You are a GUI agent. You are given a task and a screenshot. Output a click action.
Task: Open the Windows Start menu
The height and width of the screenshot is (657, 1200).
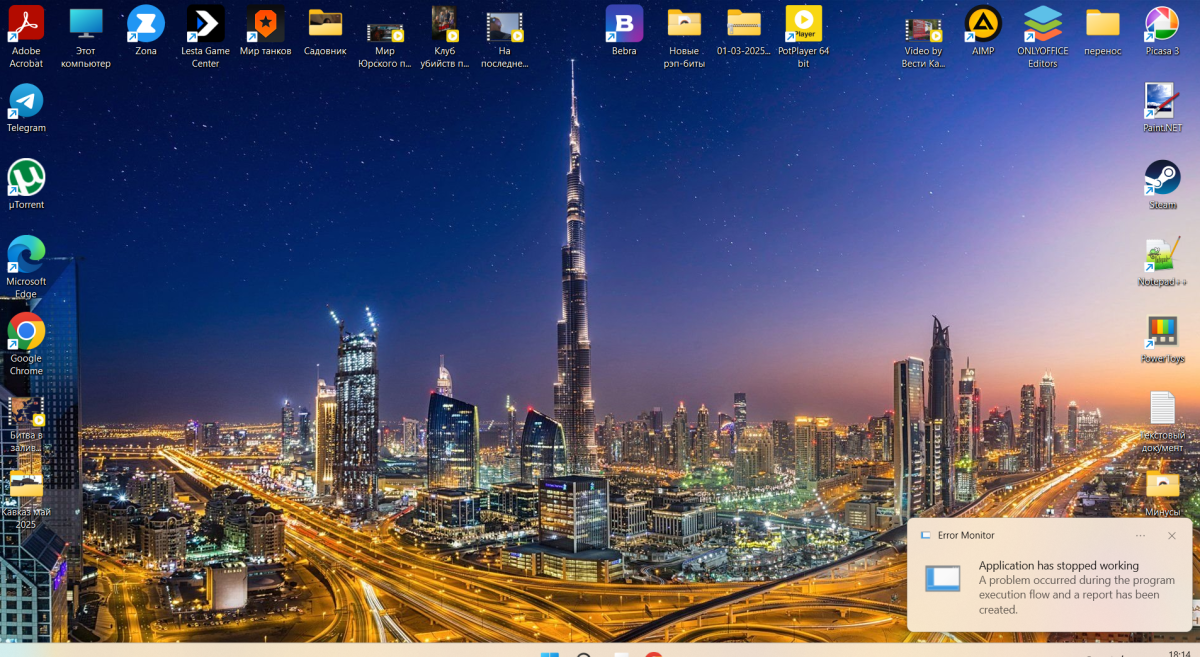tap(549, 654)
